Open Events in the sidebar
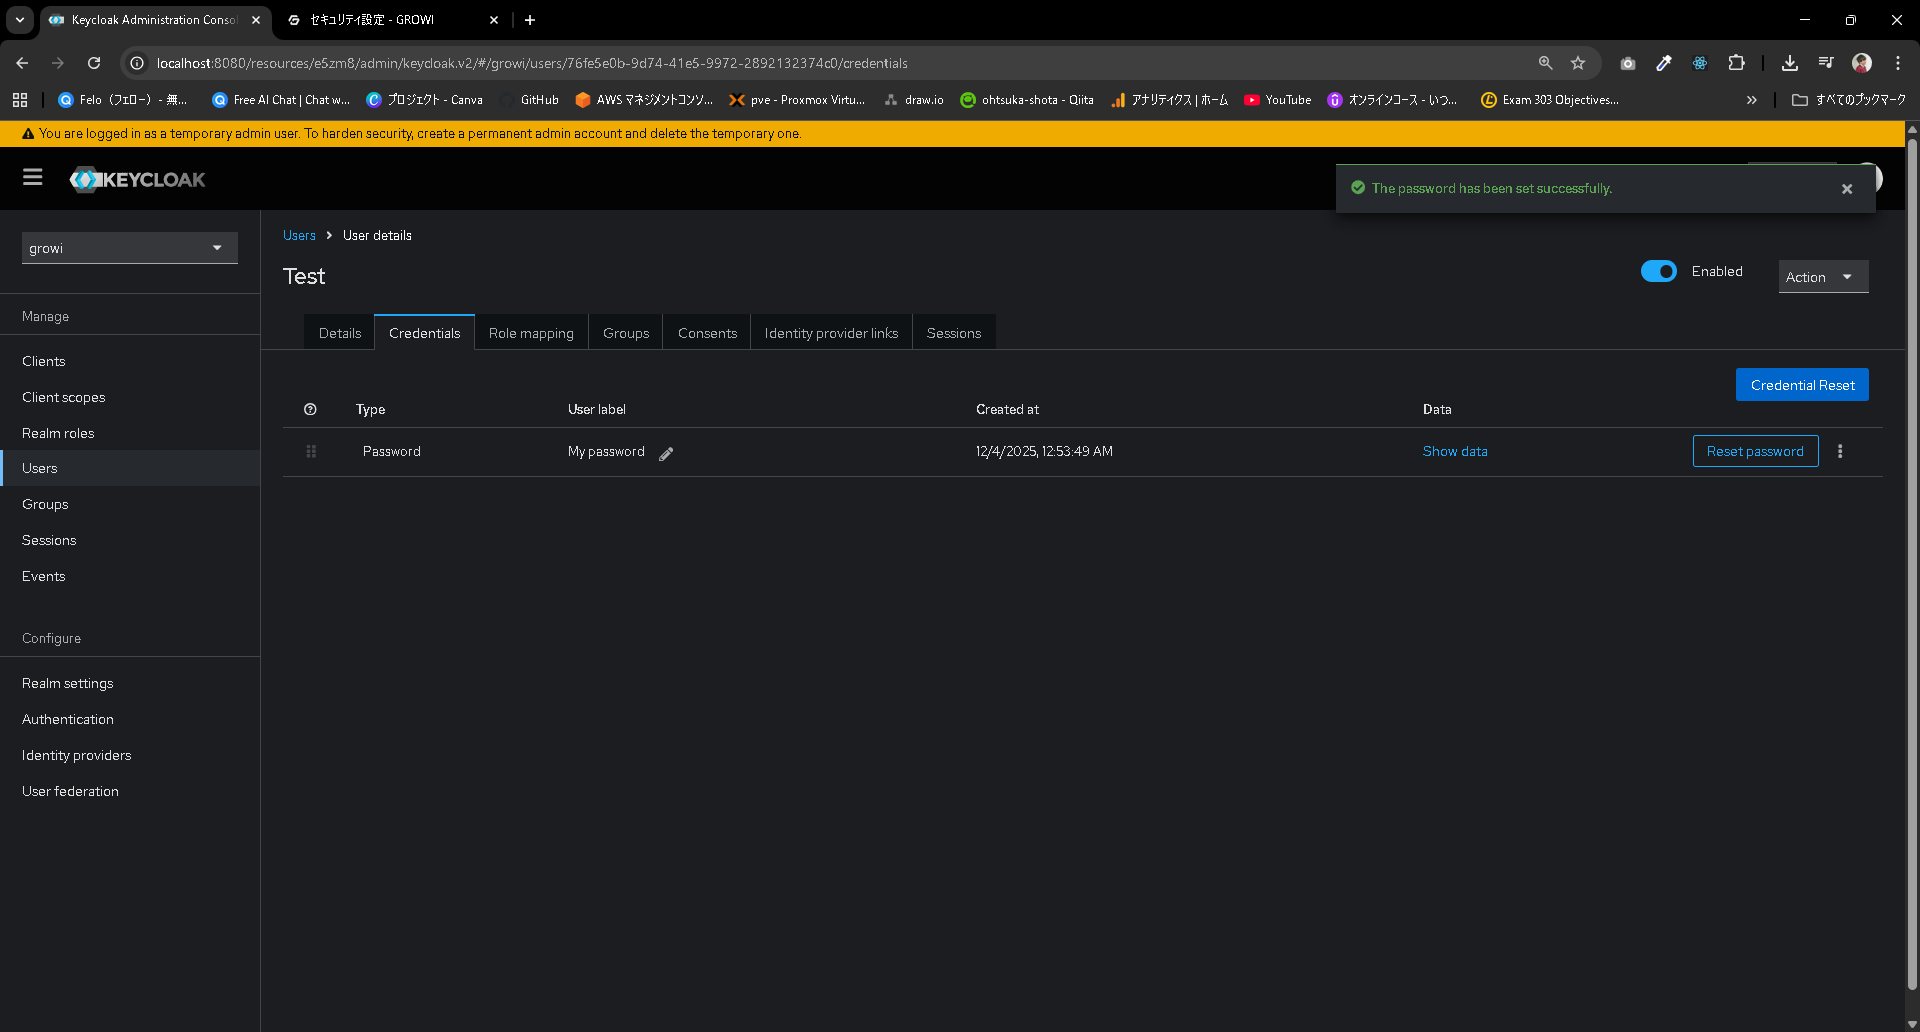 [x=130, y=576]
